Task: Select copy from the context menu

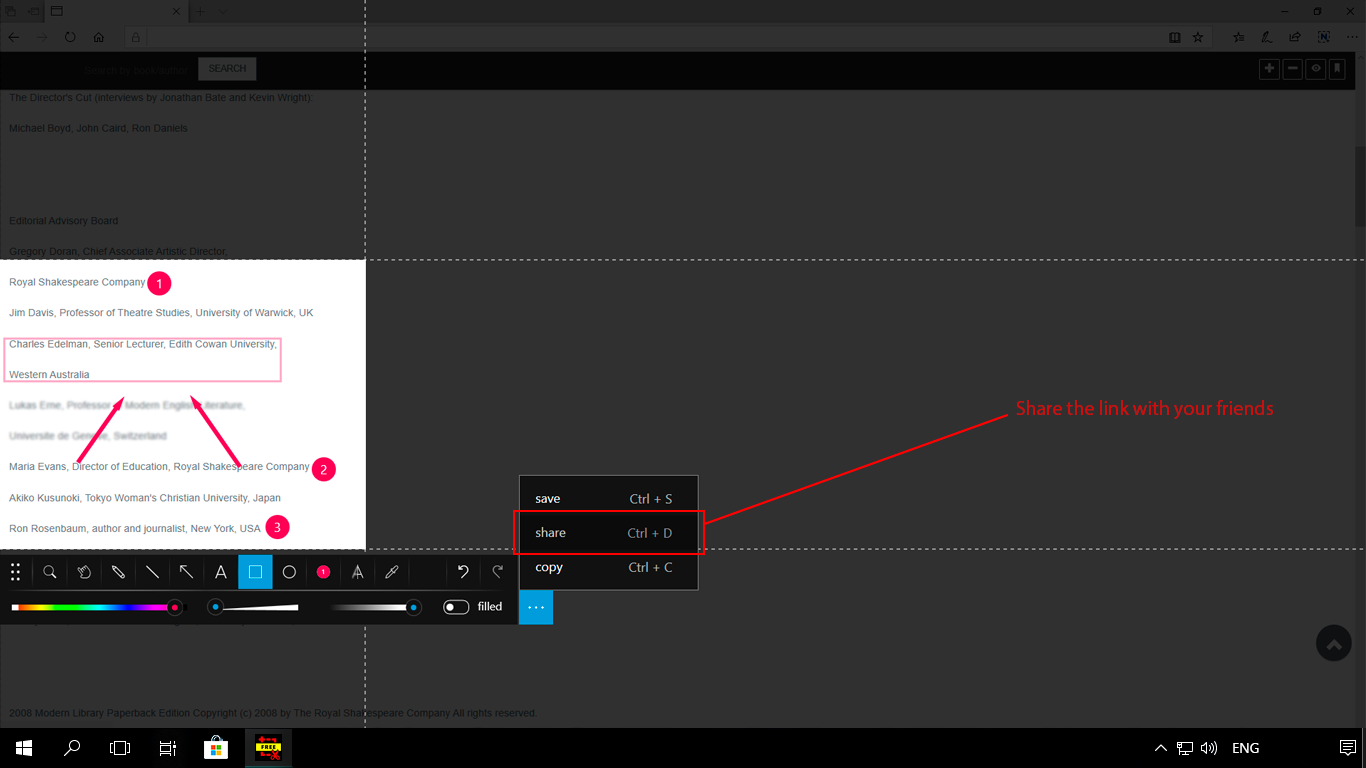Action: click(x=549, y=567)
